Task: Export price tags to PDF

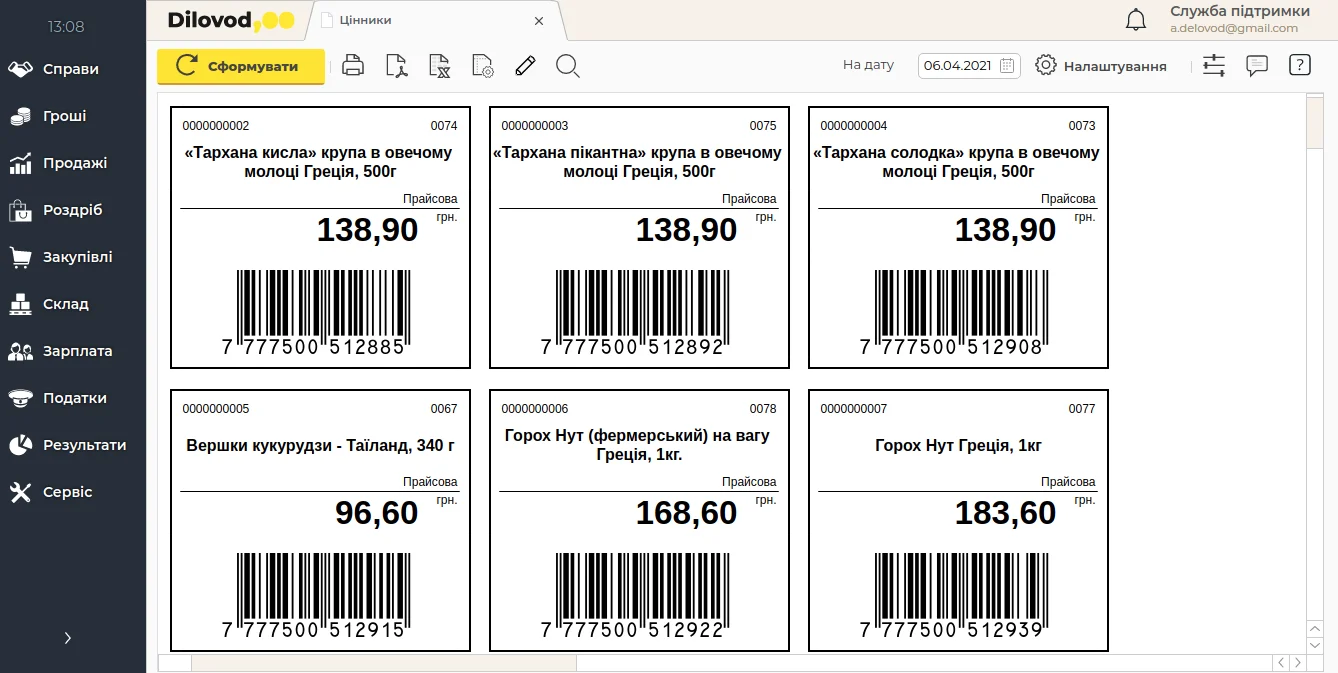Action: [397, 66]
